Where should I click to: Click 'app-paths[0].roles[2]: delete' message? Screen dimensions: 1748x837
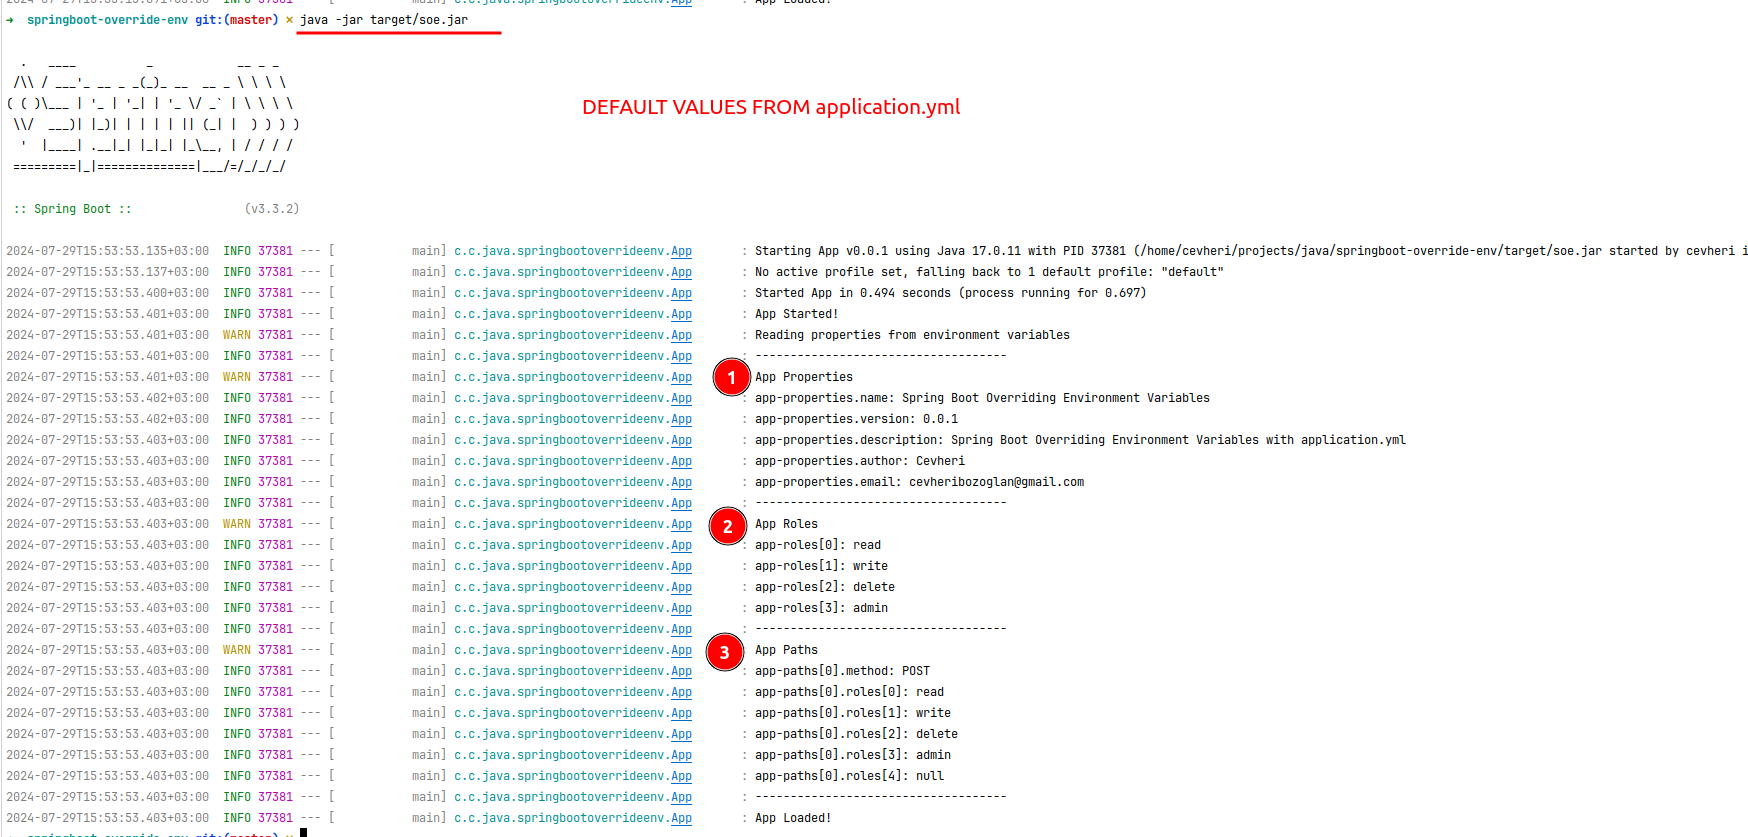point(856,734)
